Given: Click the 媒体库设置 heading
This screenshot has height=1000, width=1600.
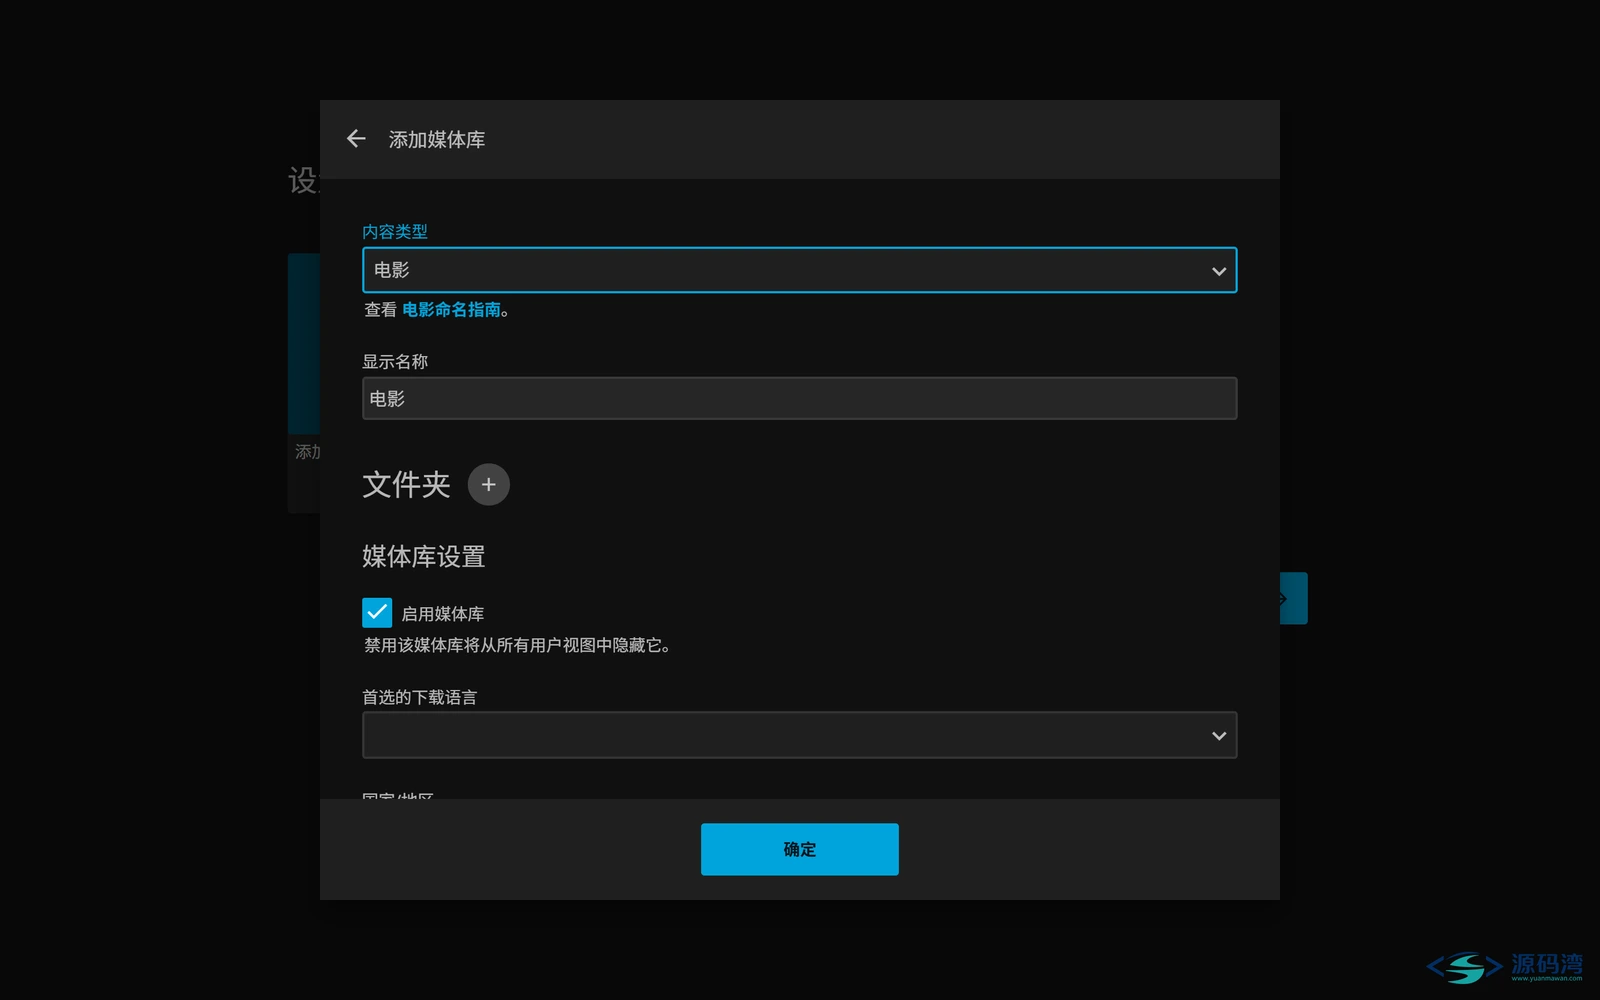Looking at the screenshot, I should pos(424,556).
